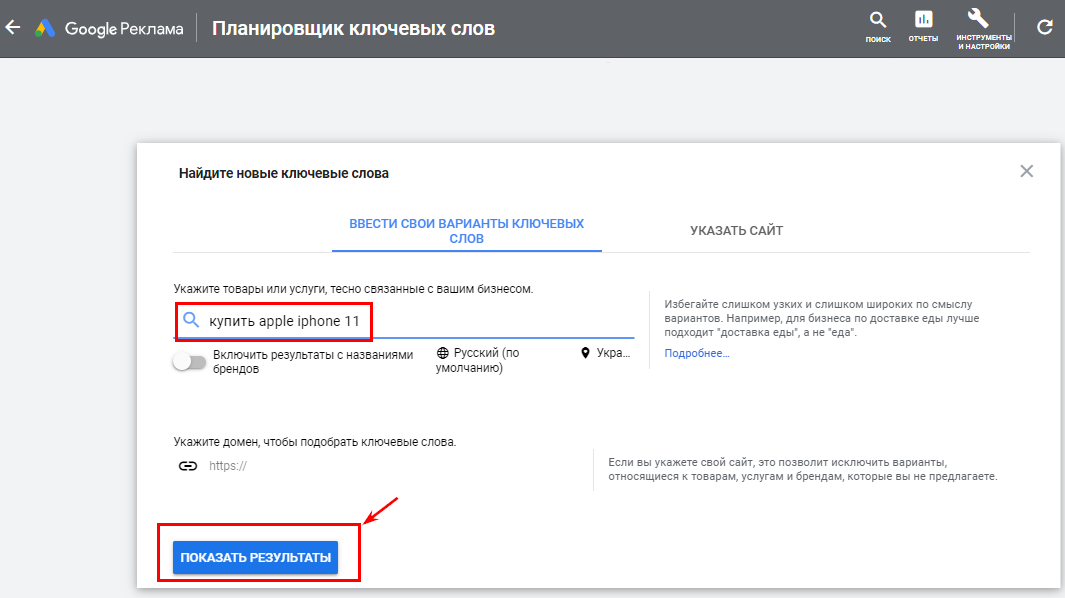Click the refresh icon in header
This screenshot has height=598, width=1065.
point(1045,28)
